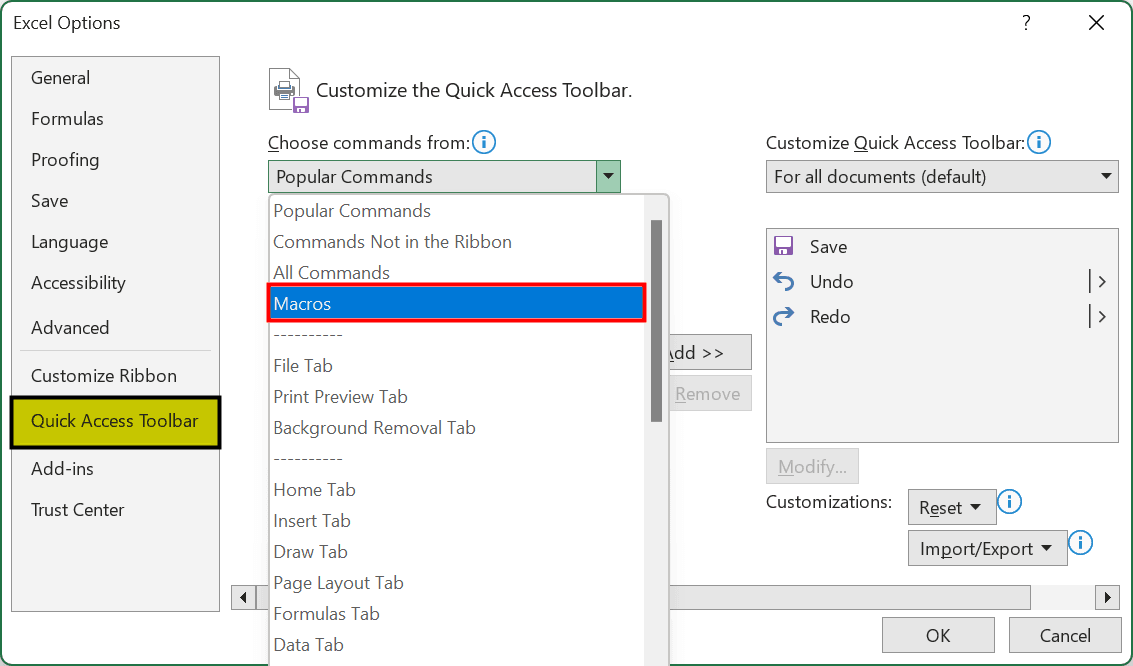Image resolution: width=1133 pixels, height=666 pixels.
Task: Select Page Layout Tab option
Action: point(457,584)
